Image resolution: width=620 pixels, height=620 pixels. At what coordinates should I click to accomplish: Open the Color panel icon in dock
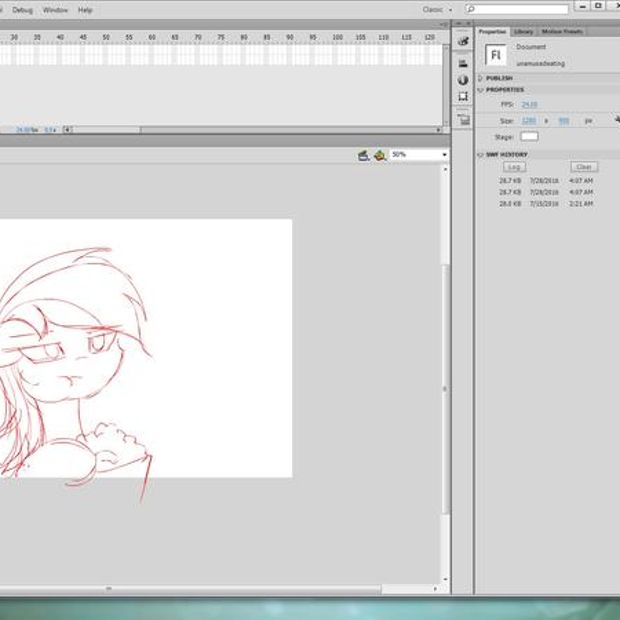coord(463,43)
